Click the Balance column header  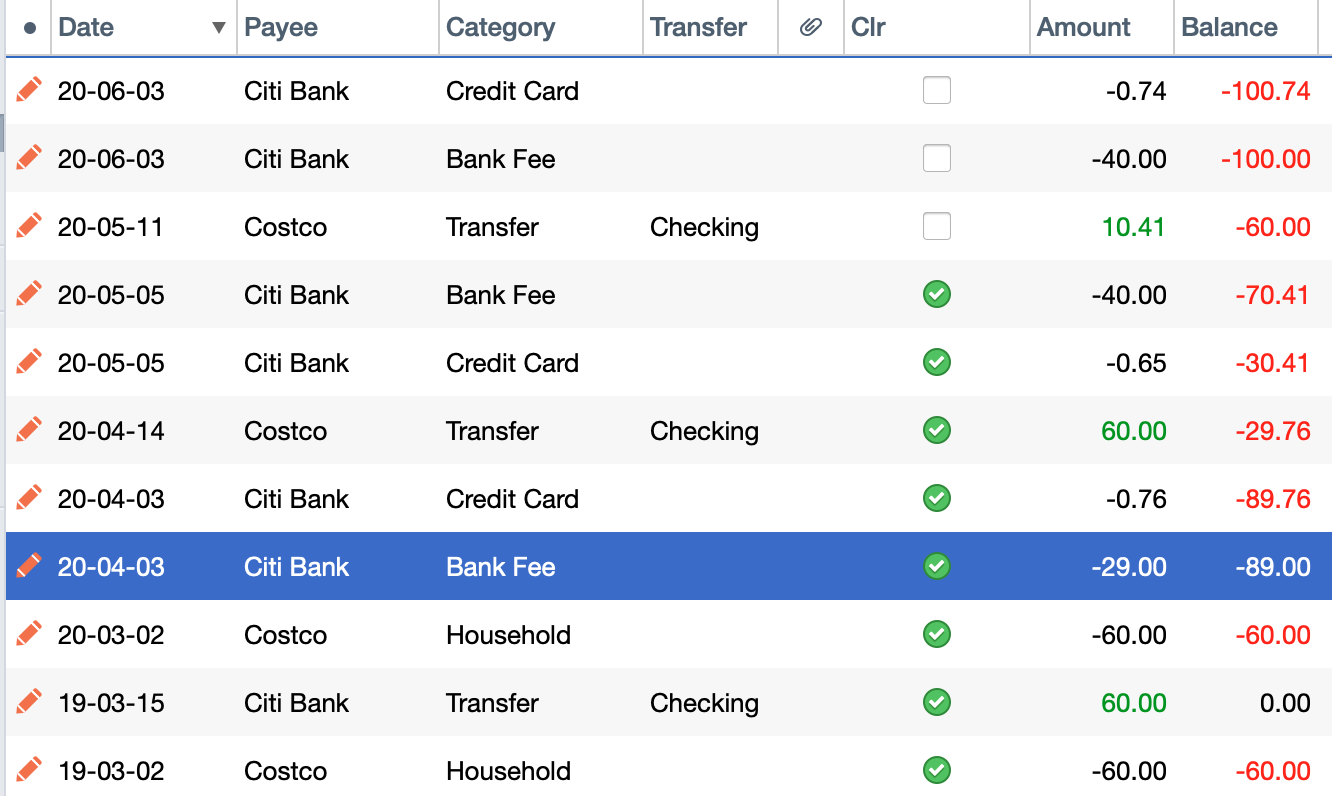(x=1229, y=28)
